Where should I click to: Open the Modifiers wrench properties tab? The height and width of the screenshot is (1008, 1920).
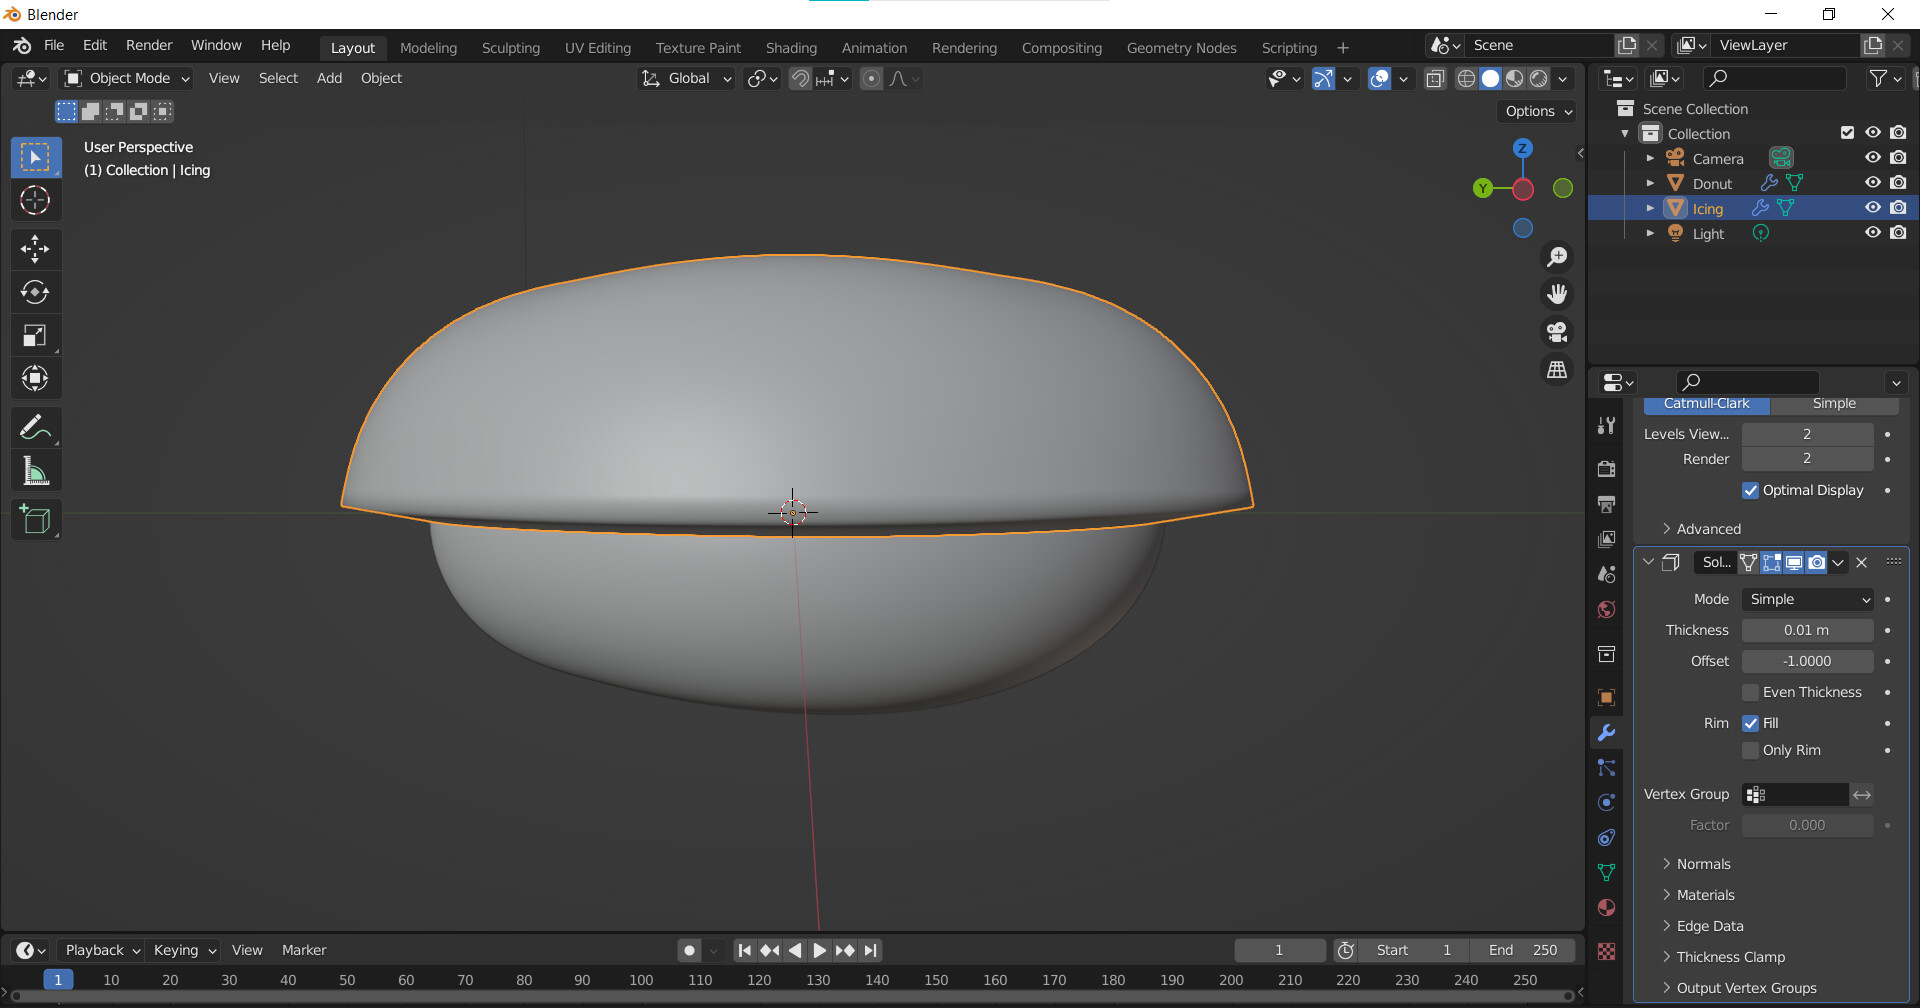1606,732
